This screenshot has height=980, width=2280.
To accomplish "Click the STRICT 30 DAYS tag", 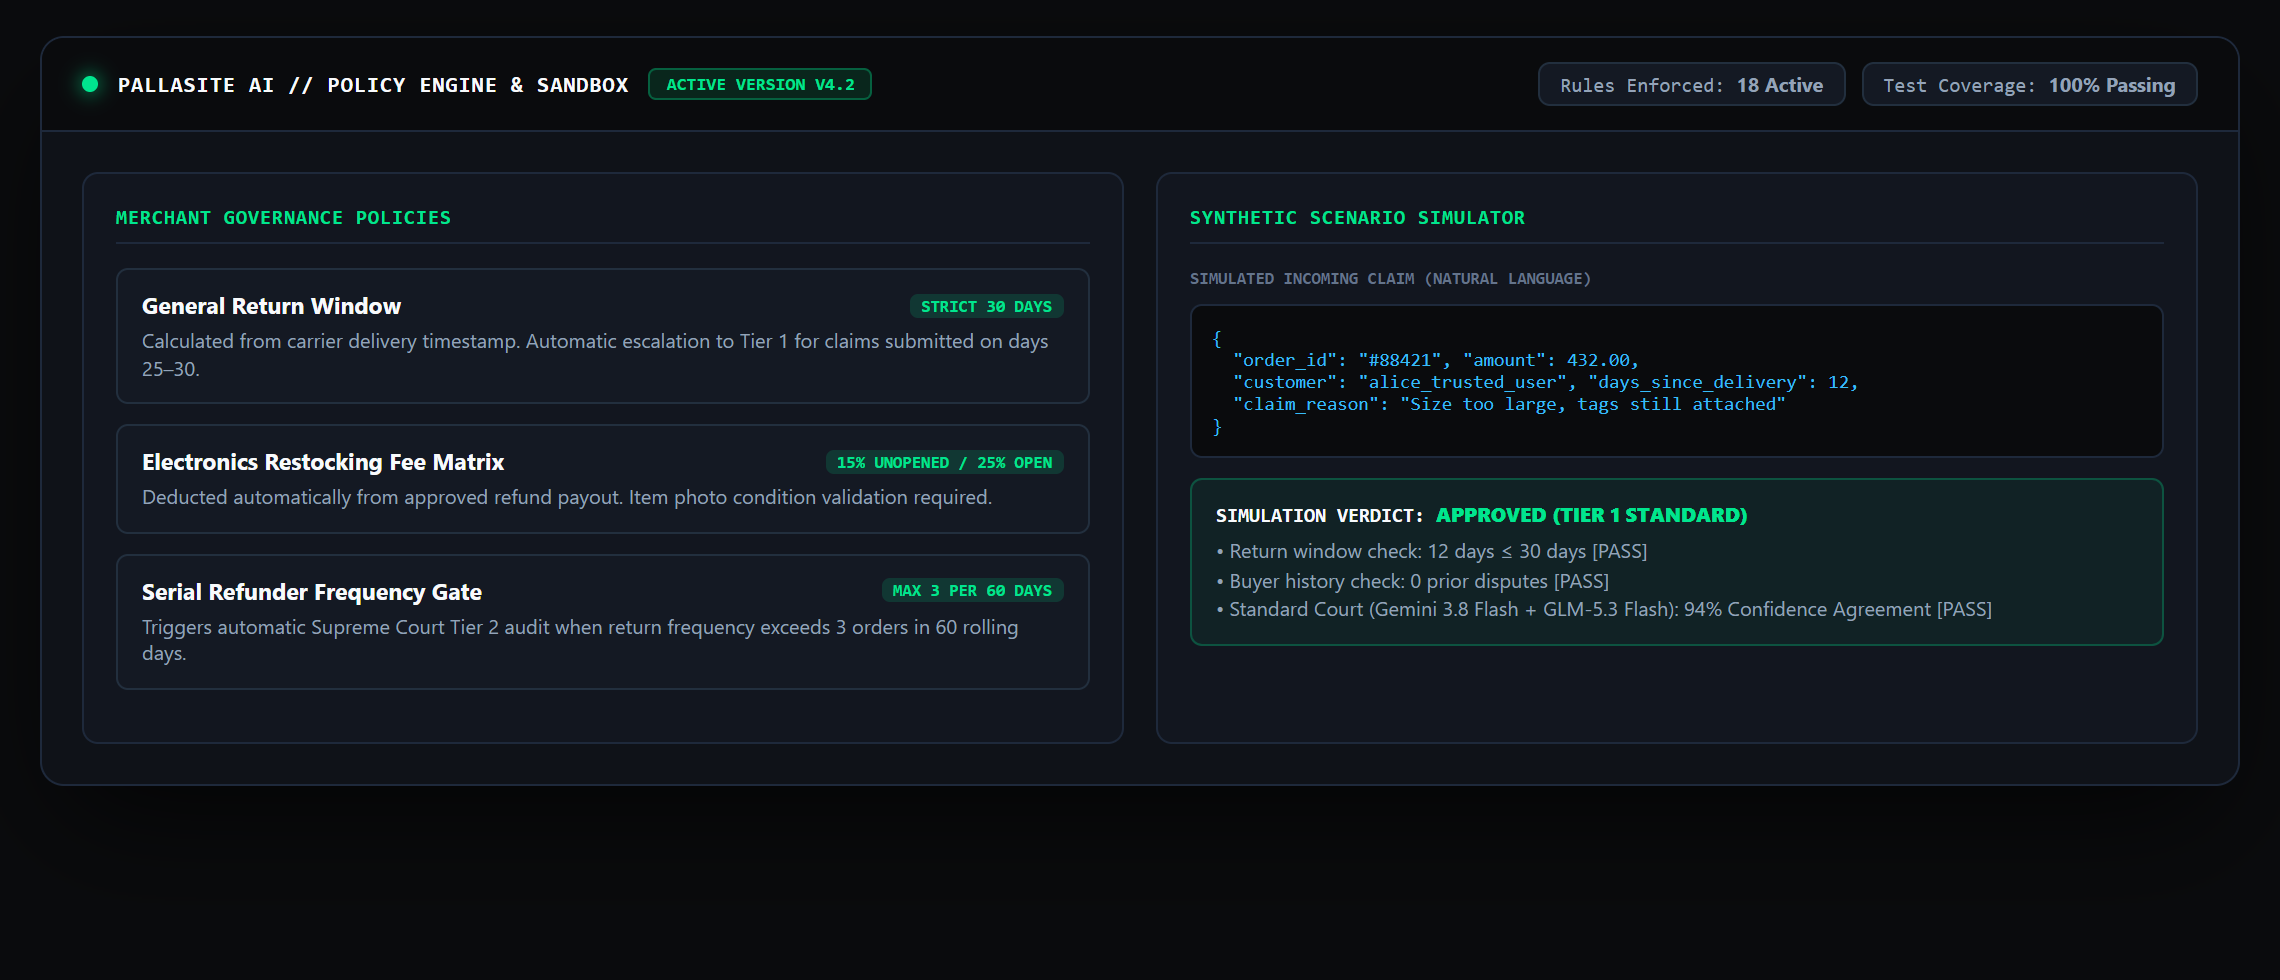I will [x=986, y=306].
